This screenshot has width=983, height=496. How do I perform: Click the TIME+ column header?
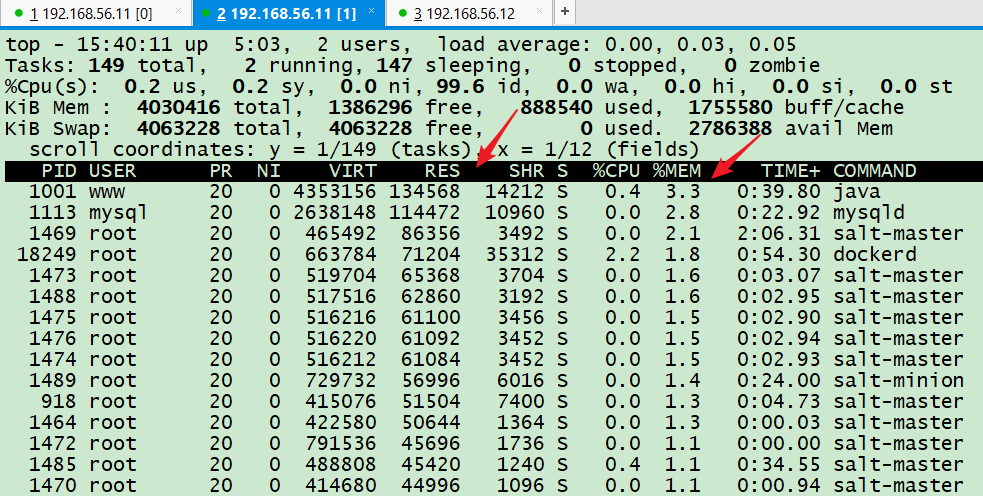tap(791, 171)
